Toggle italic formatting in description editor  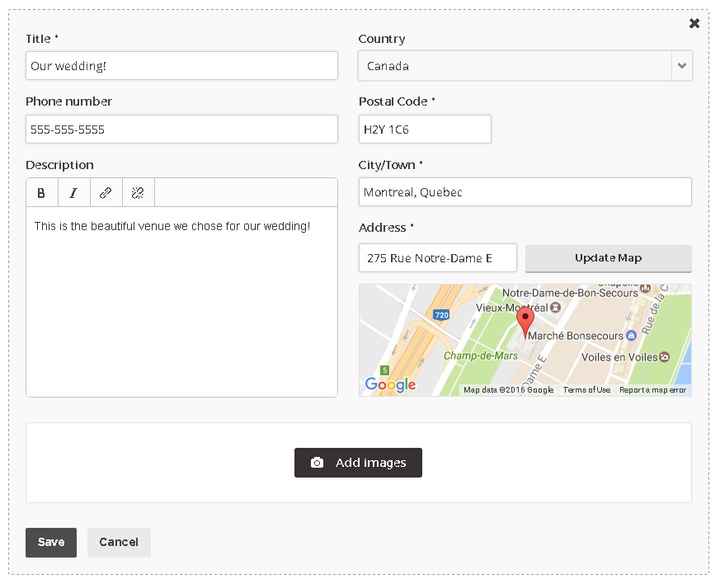[x=74, y=193]
